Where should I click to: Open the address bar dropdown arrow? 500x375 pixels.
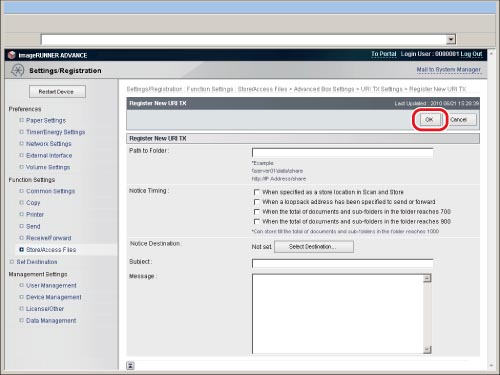(x=451, y=39)
